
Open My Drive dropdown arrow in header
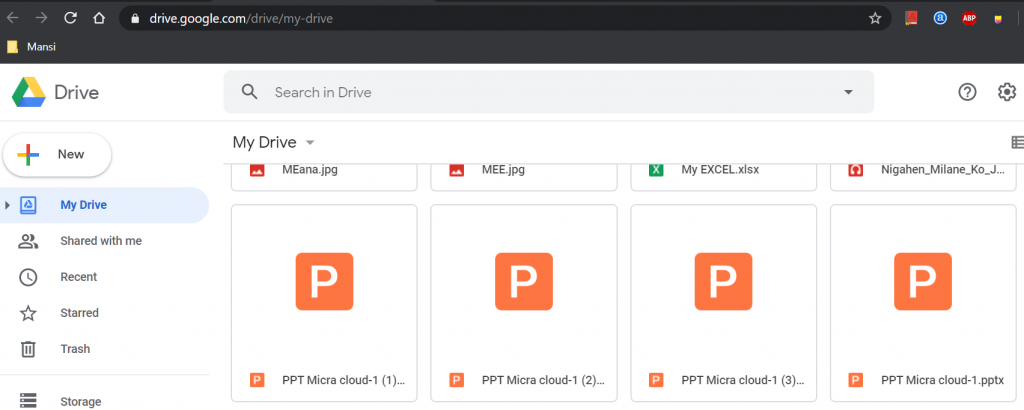310,142
